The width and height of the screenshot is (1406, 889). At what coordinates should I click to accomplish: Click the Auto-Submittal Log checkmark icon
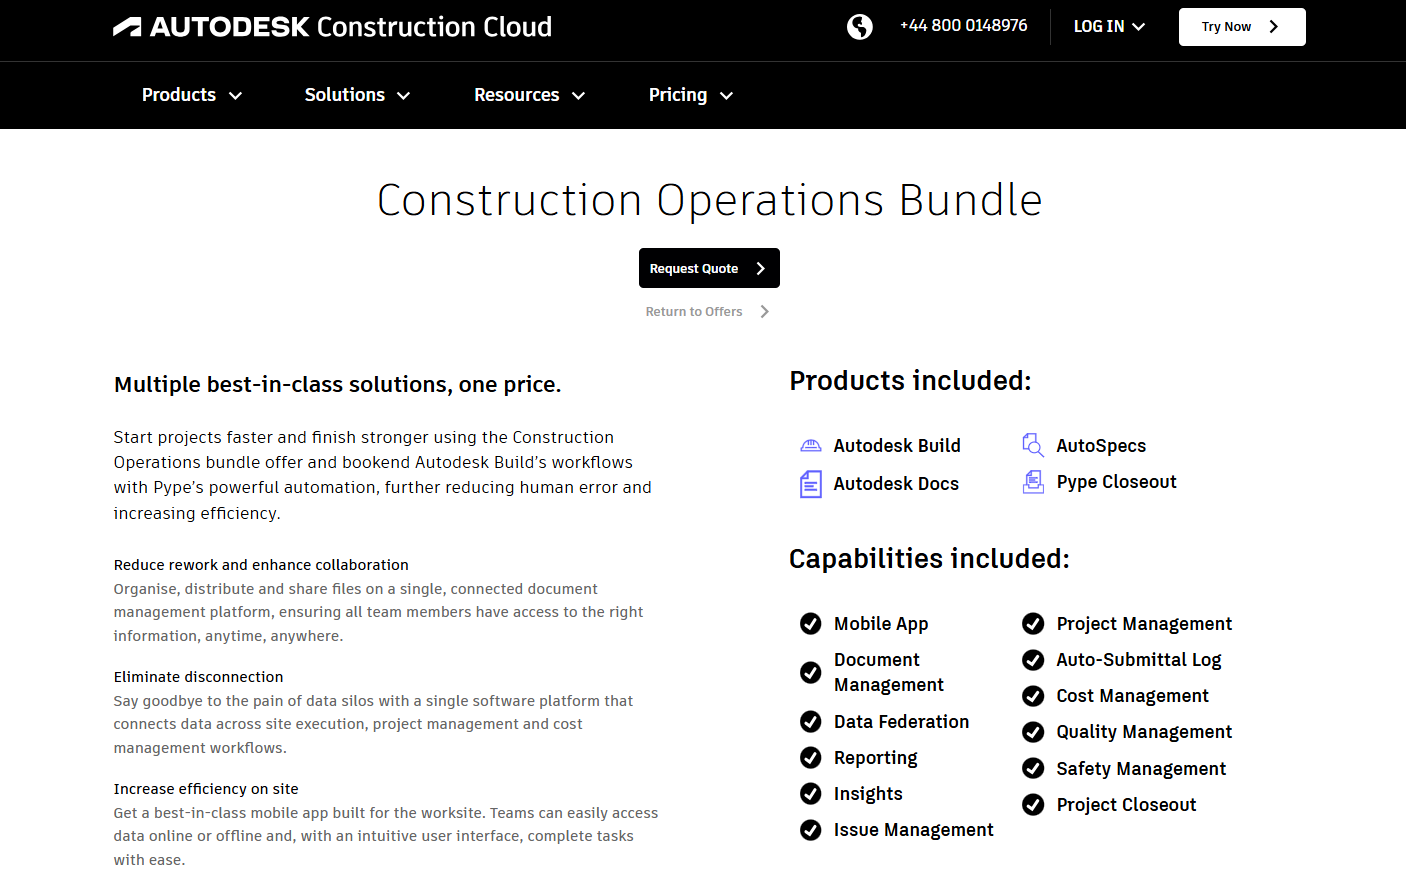(1033, 660)
